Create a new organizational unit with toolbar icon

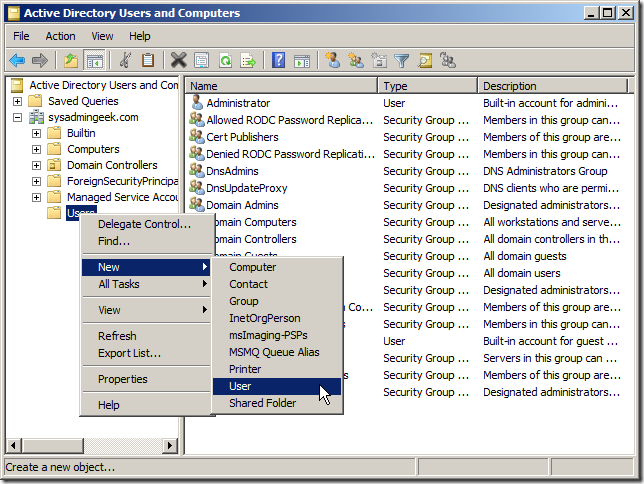pyautogui.click(x=379, y=60)
